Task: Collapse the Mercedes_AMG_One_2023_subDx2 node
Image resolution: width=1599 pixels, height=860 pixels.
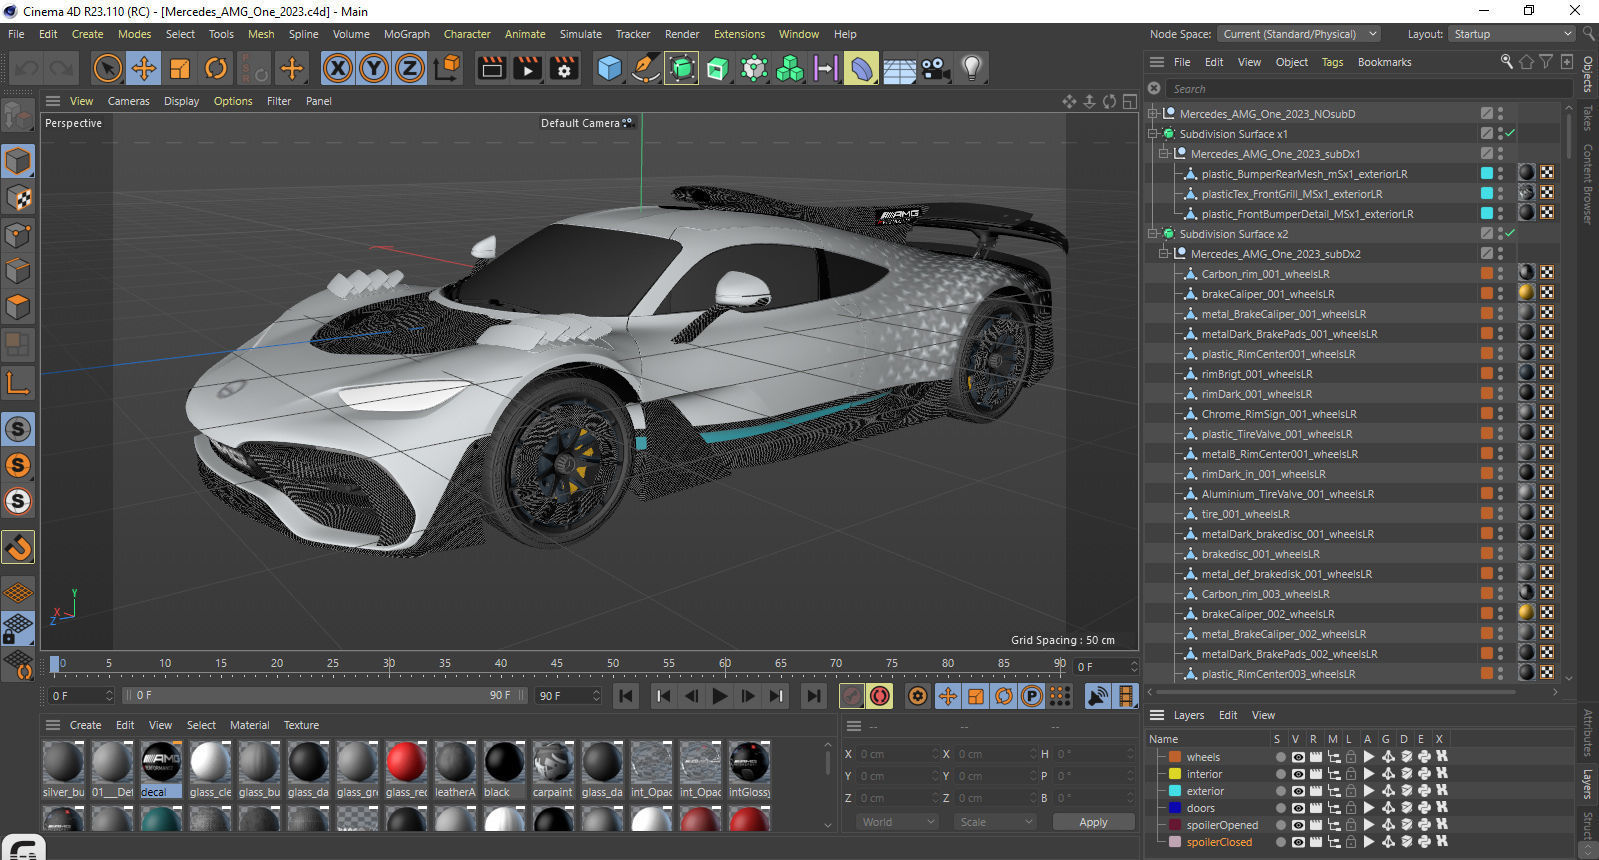Action: coord(1164,254)
